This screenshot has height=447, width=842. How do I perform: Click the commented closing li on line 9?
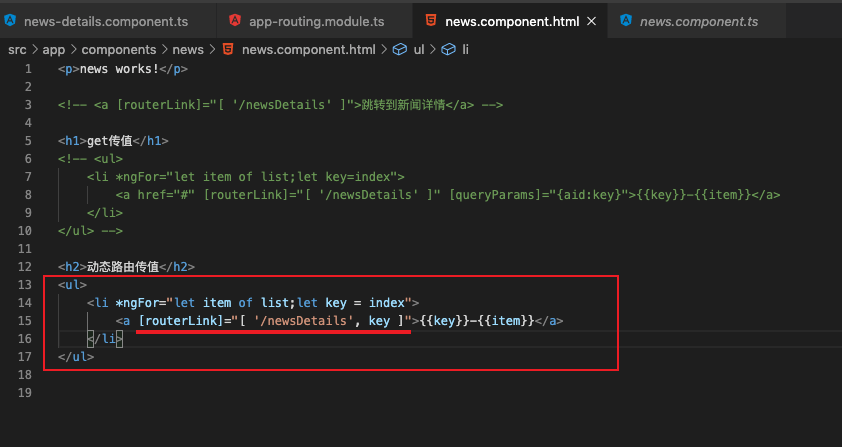105,213
